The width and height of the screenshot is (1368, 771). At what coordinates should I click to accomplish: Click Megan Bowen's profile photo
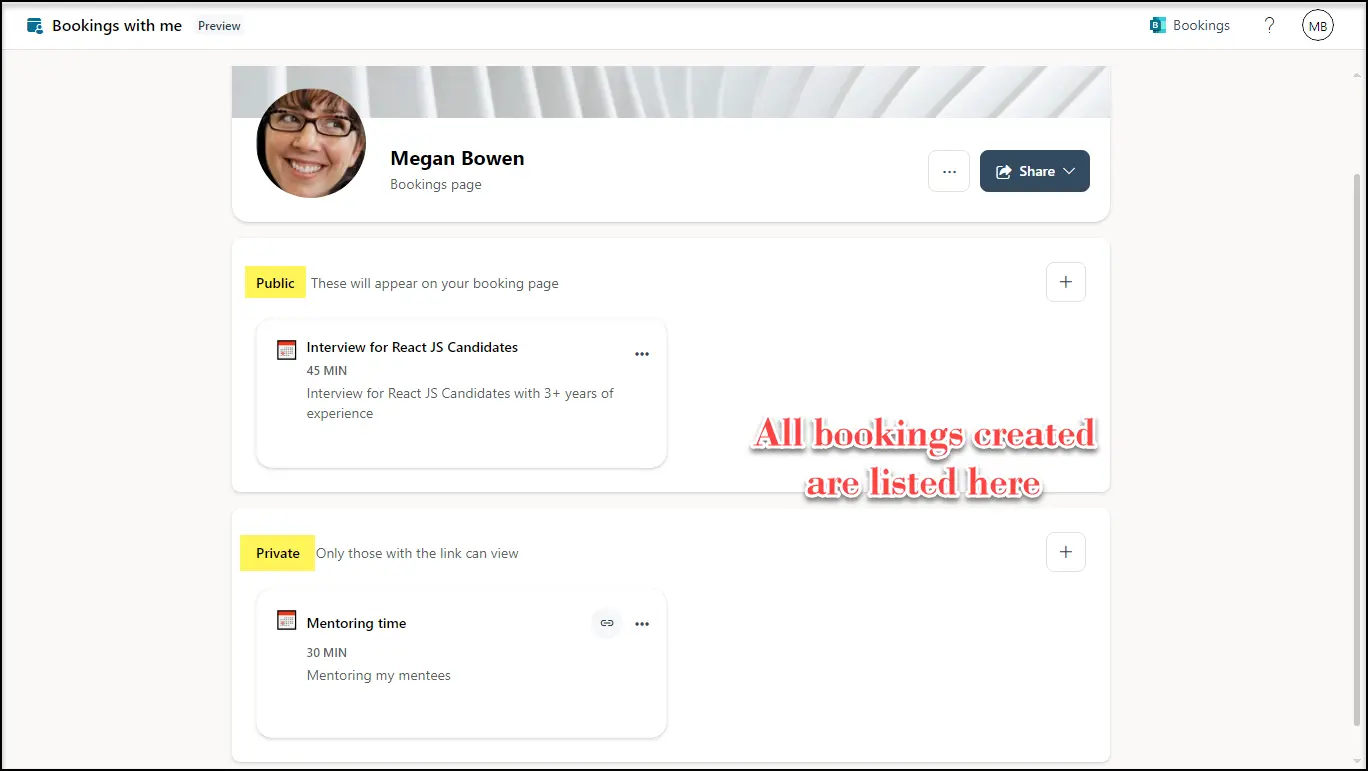[311, 143]
